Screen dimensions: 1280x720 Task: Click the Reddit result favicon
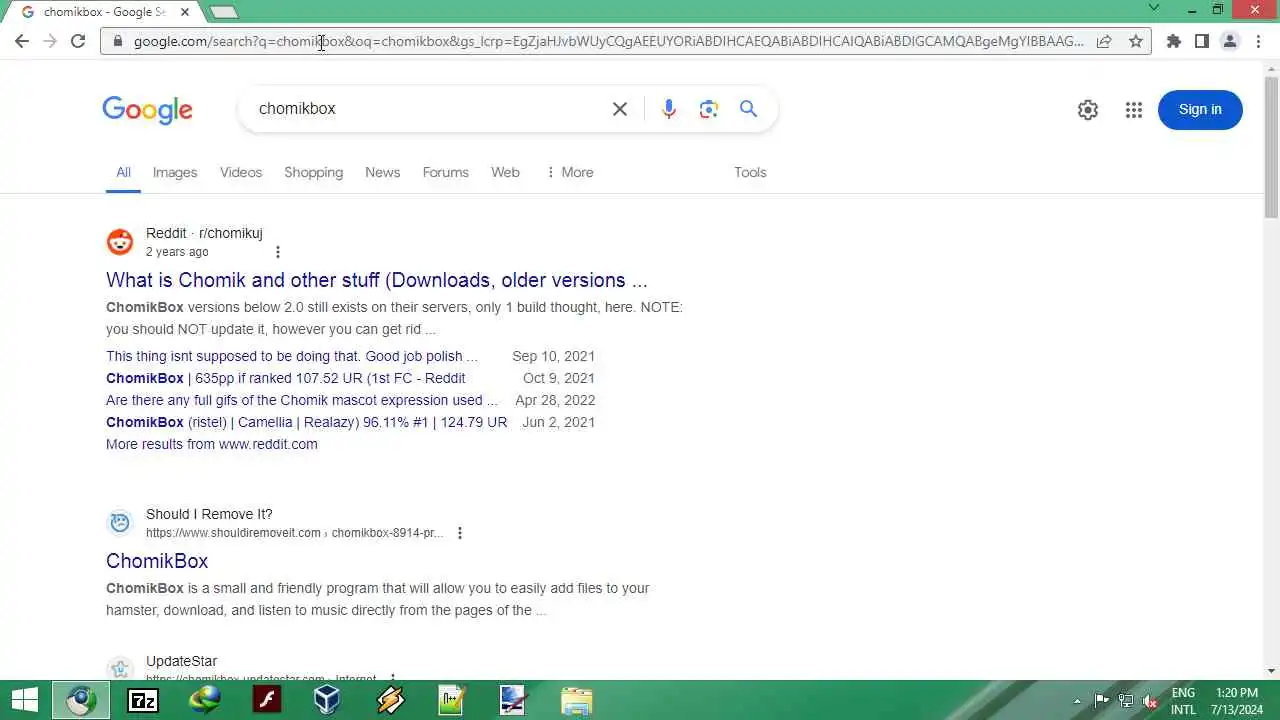pos(120,242)
